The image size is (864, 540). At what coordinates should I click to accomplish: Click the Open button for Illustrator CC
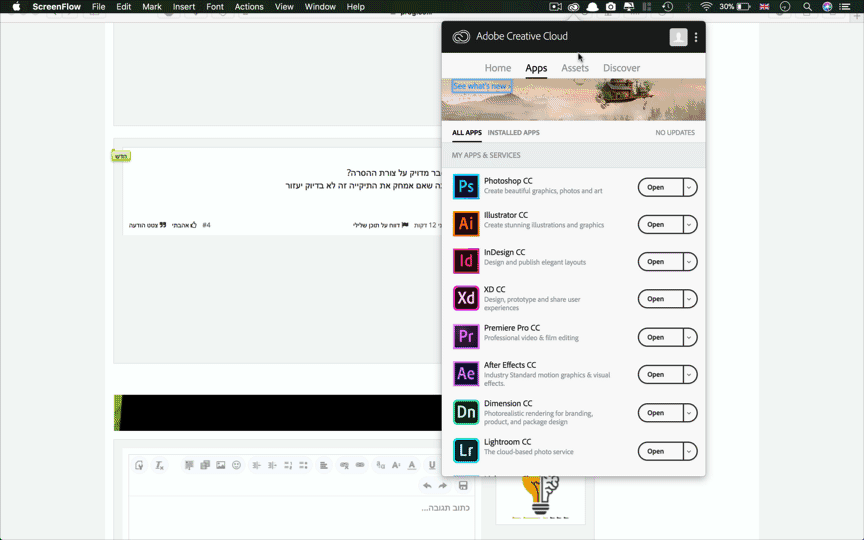(x=660, y=224)
